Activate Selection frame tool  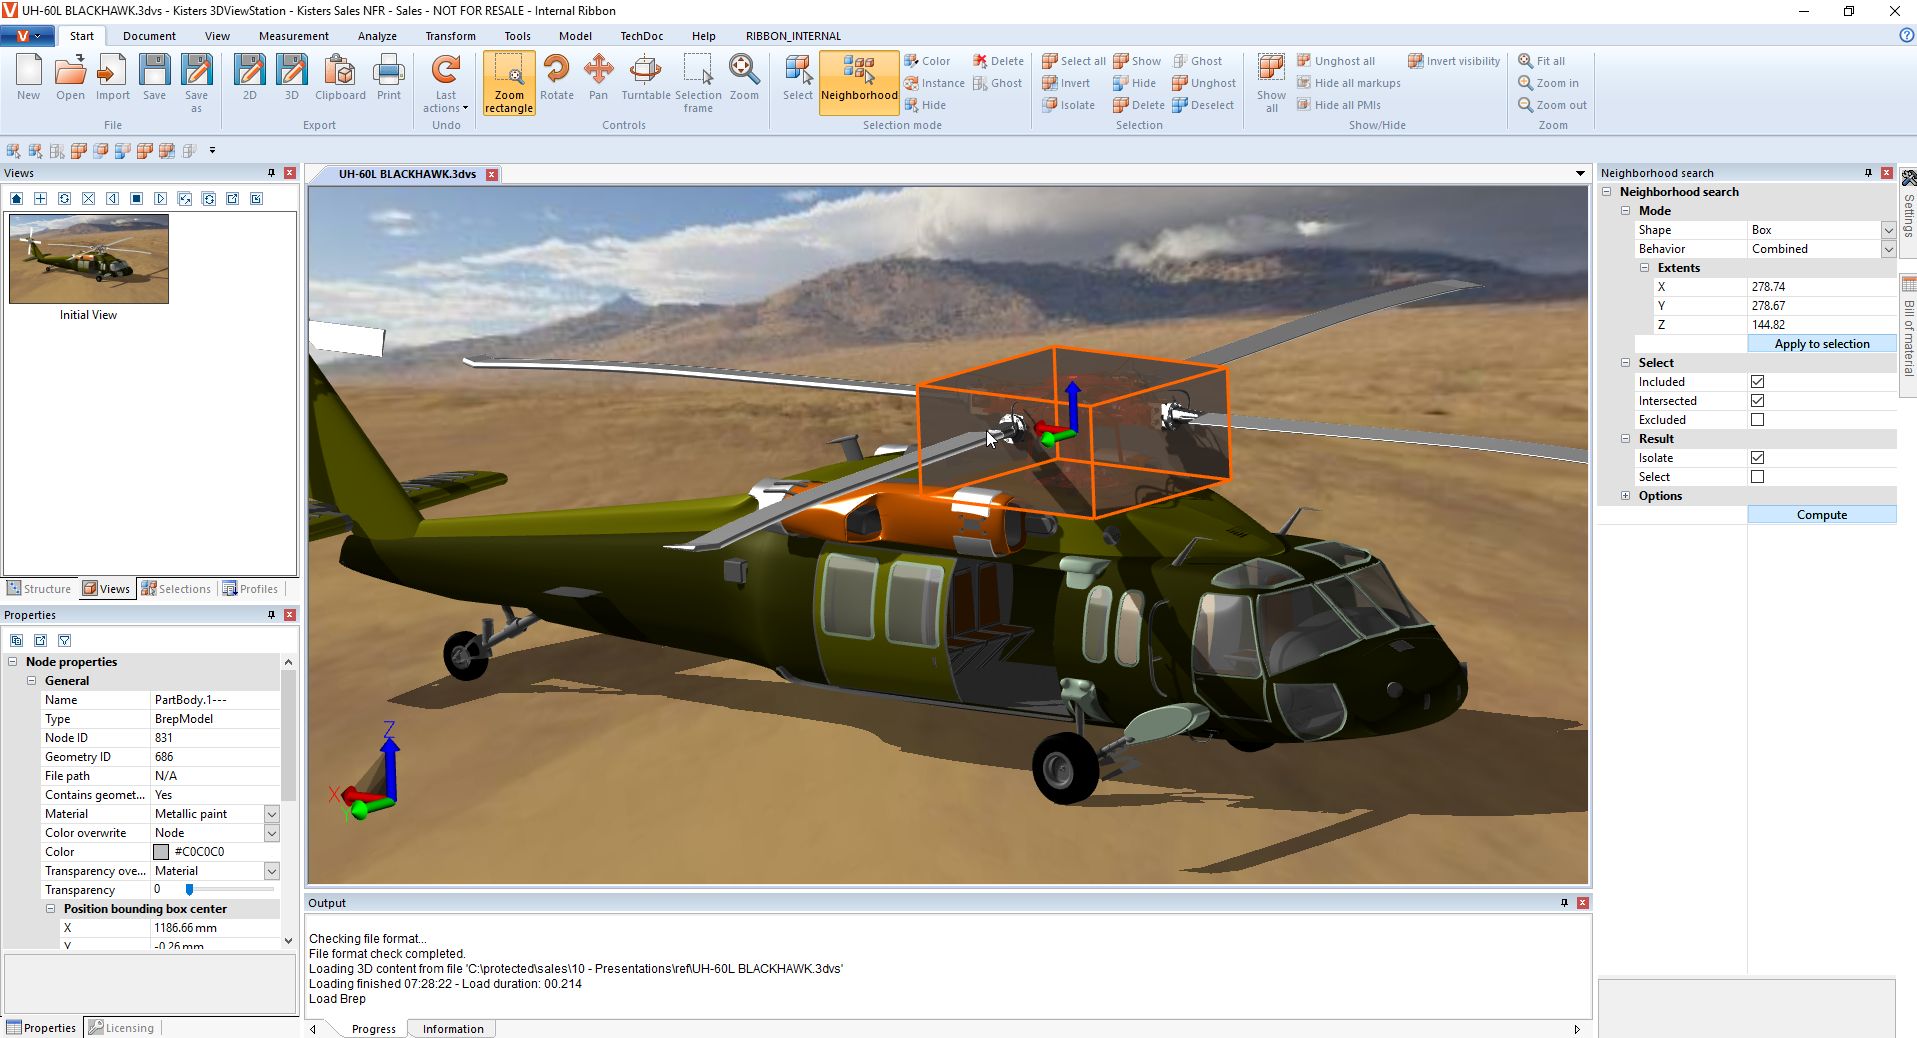698,83
